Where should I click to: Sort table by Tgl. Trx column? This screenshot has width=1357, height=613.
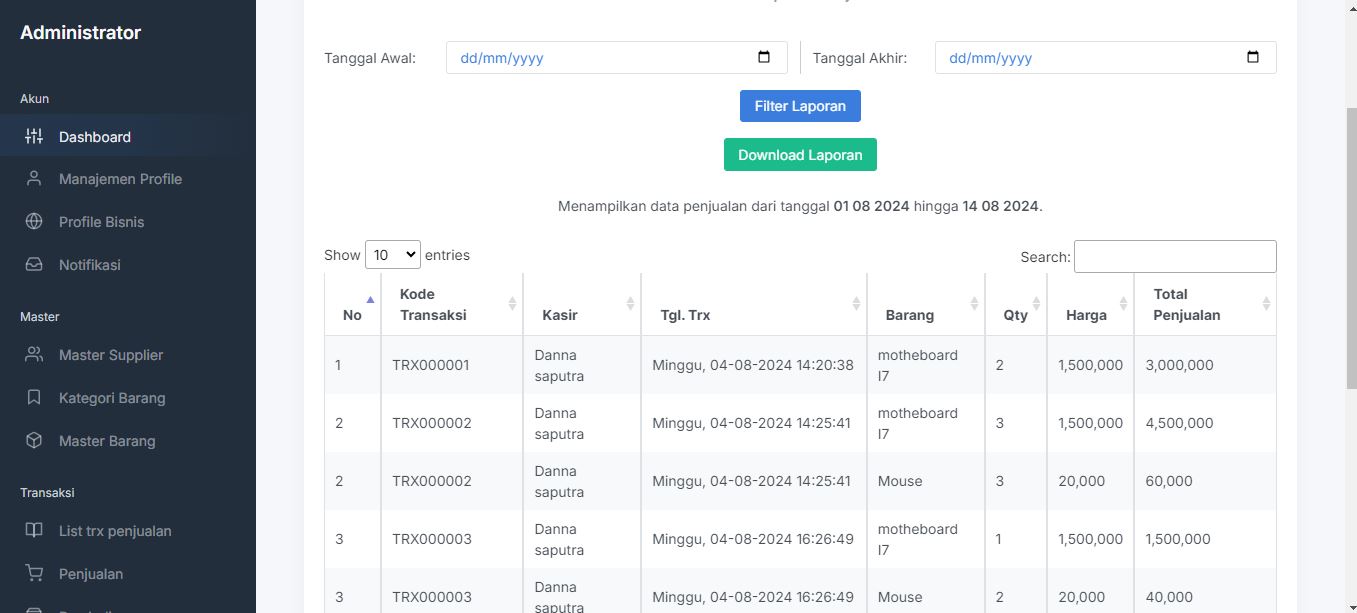pyautogui.click(x=753, y=304)
